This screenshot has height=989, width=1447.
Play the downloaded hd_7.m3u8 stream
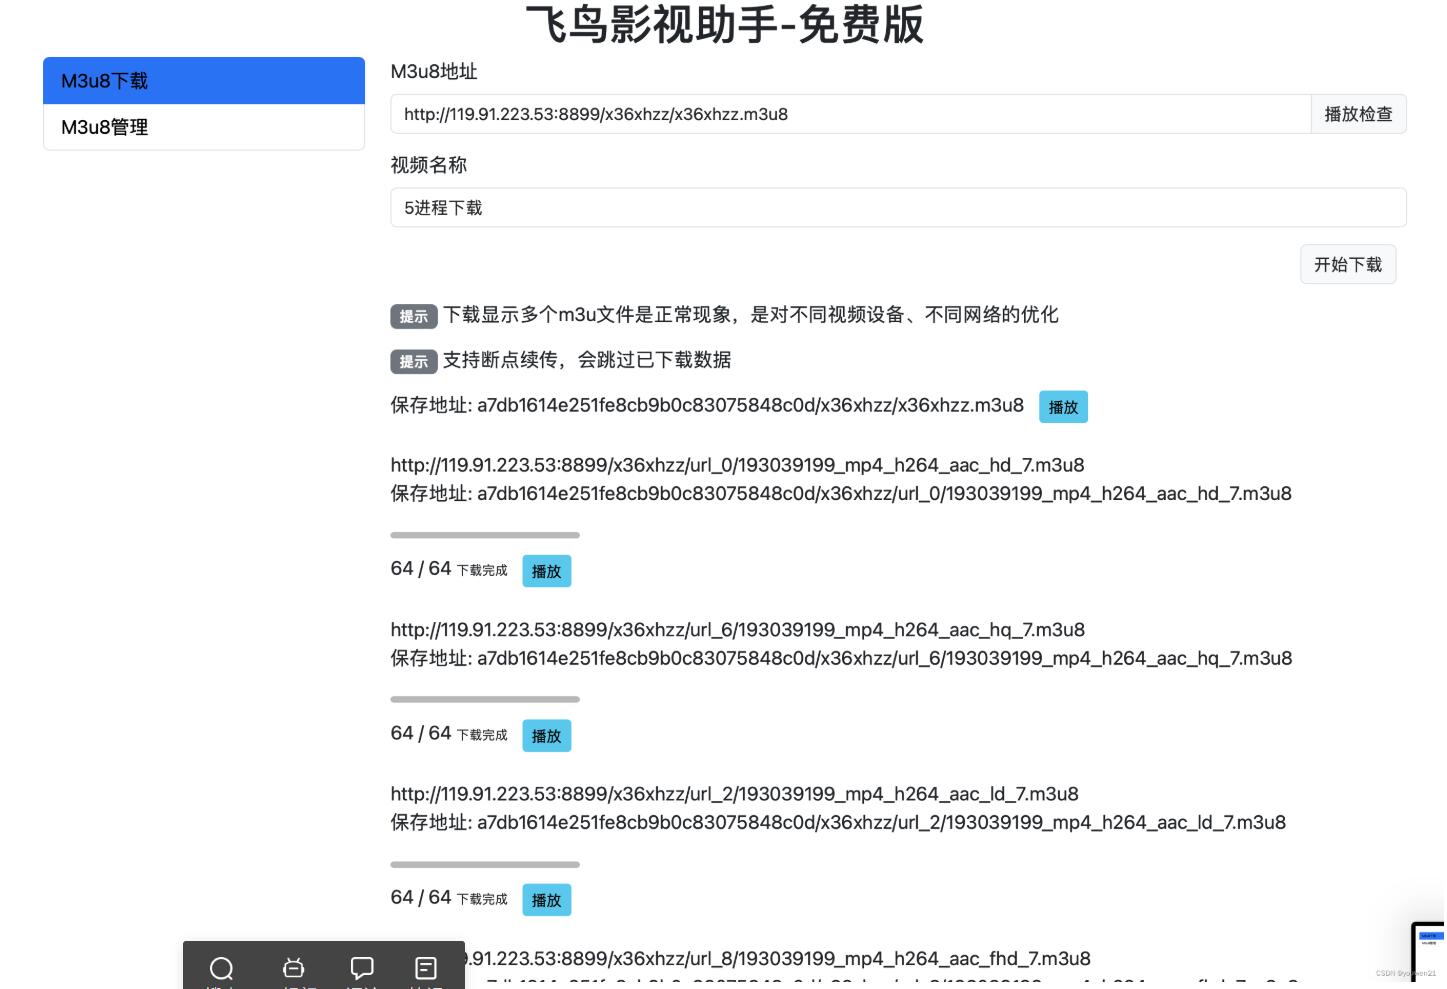[x=547, y=571]
